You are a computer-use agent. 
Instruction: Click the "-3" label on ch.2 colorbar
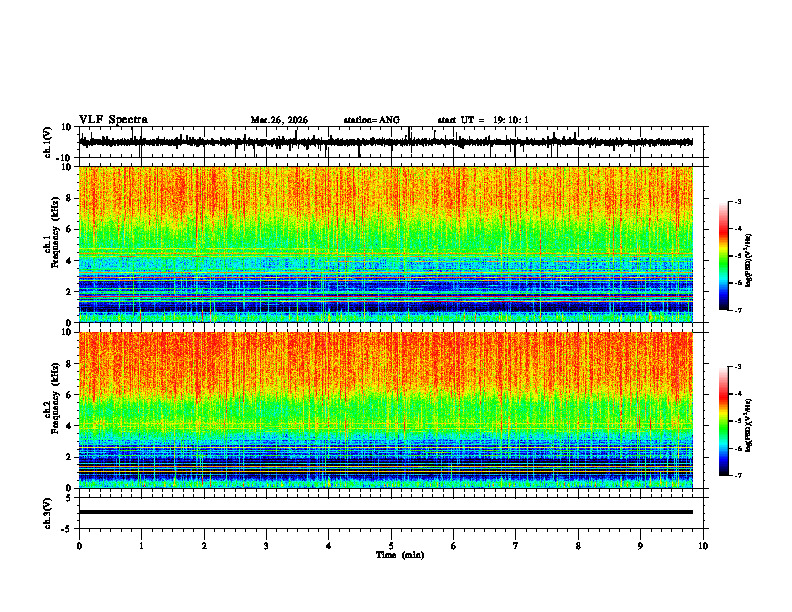(738, 367)
